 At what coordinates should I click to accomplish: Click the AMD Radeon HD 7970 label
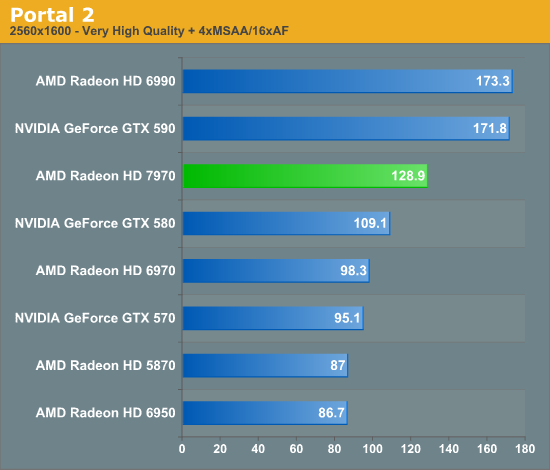point(105,176)
